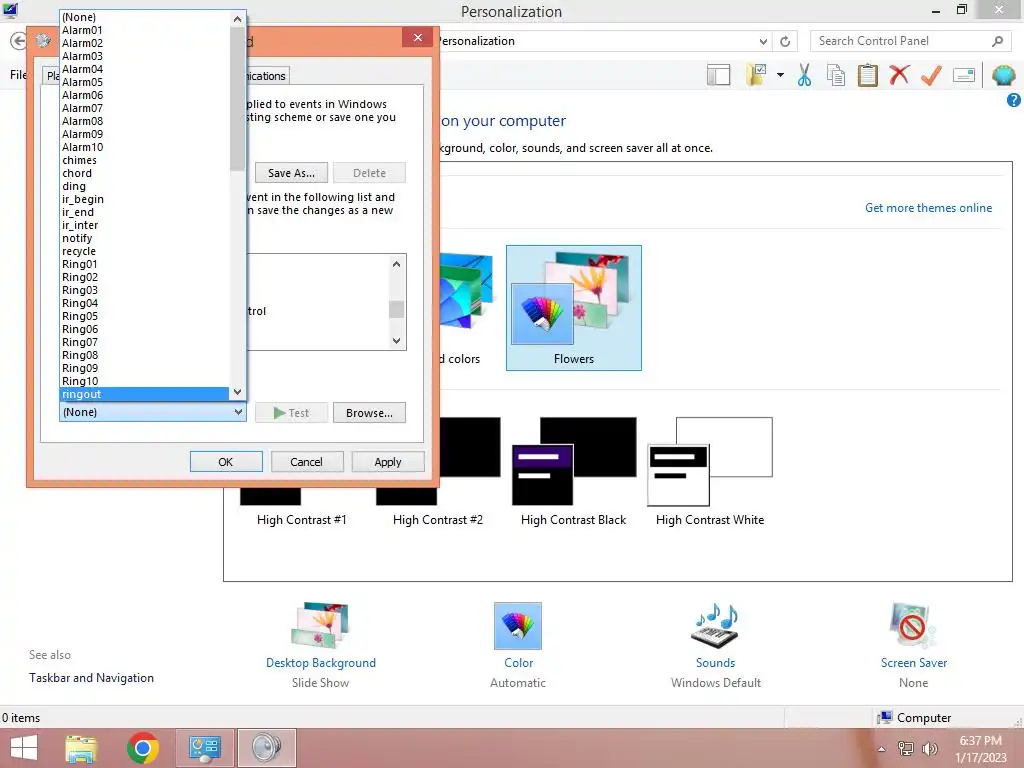Launch Google Chrome from the taskbar

[x=143, y=748]
